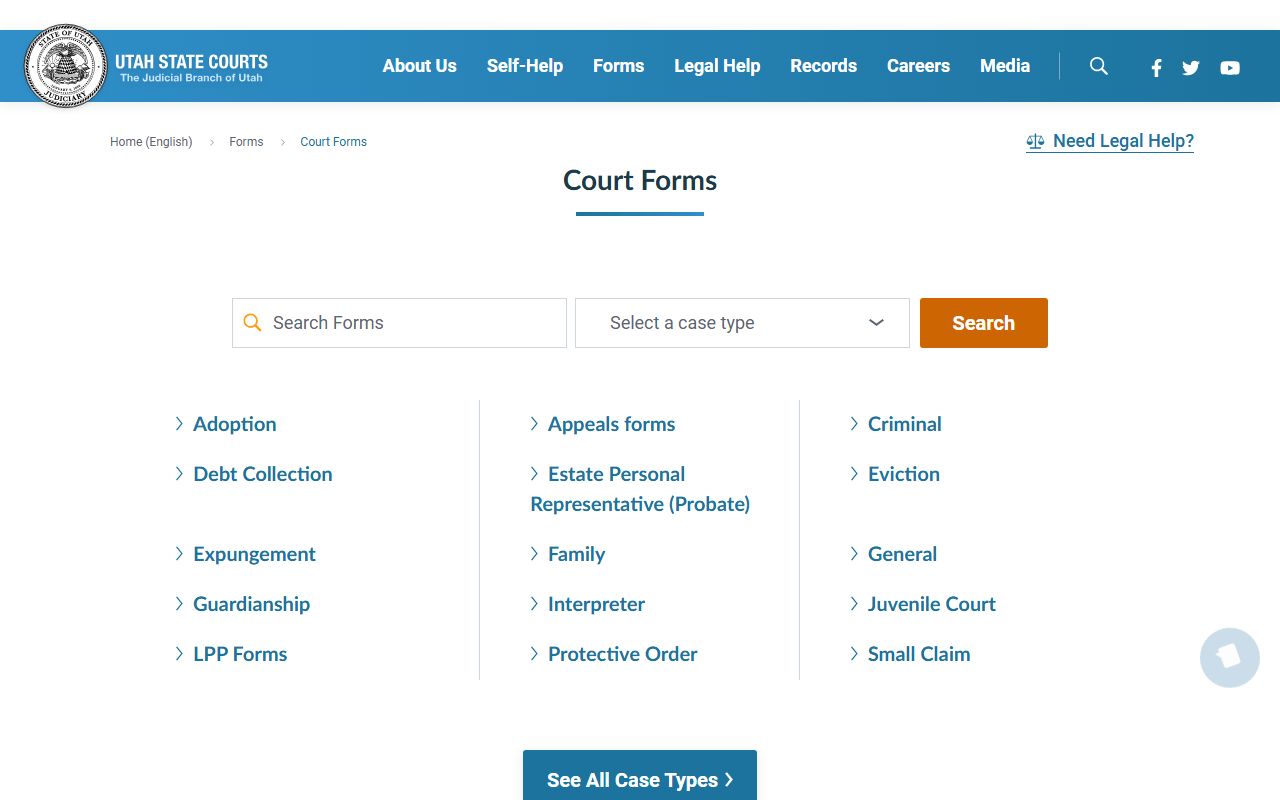Open the Twitter icon in header
Image resolution: width=1280 pixels, height=800 pixels.
[1190, 68]
